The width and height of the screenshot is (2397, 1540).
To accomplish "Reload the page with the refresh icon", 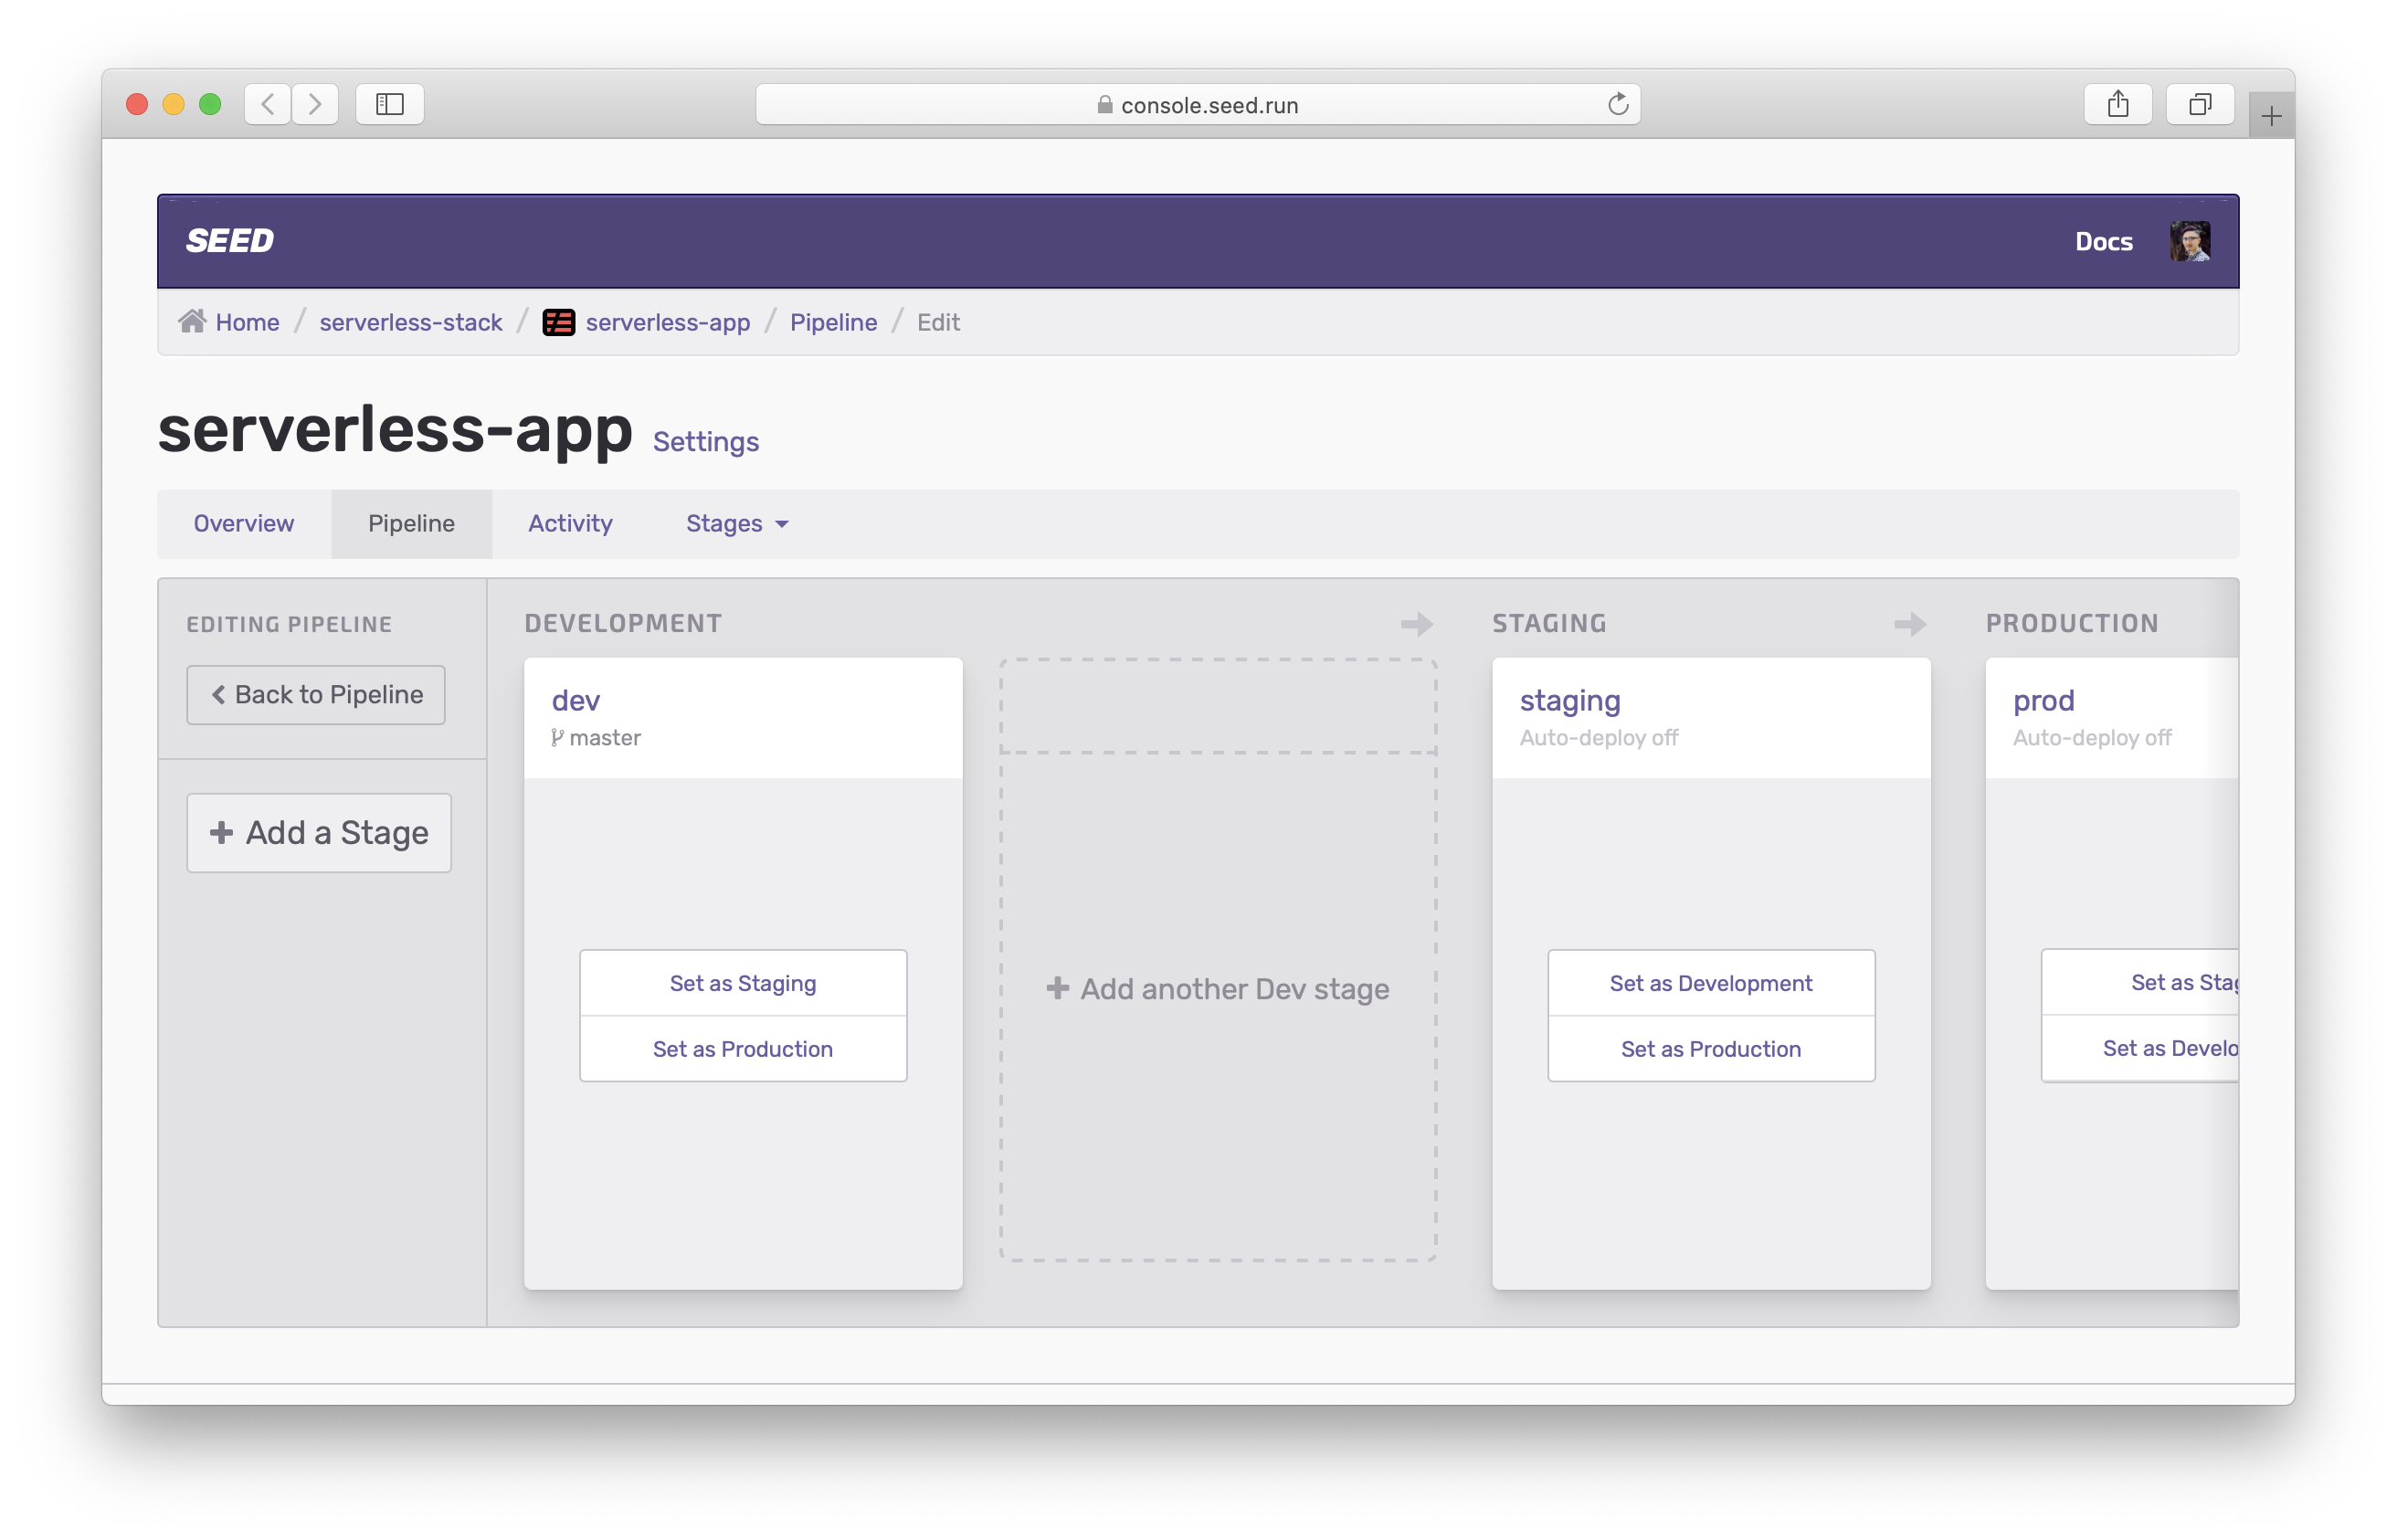I will coord(1617,104).
